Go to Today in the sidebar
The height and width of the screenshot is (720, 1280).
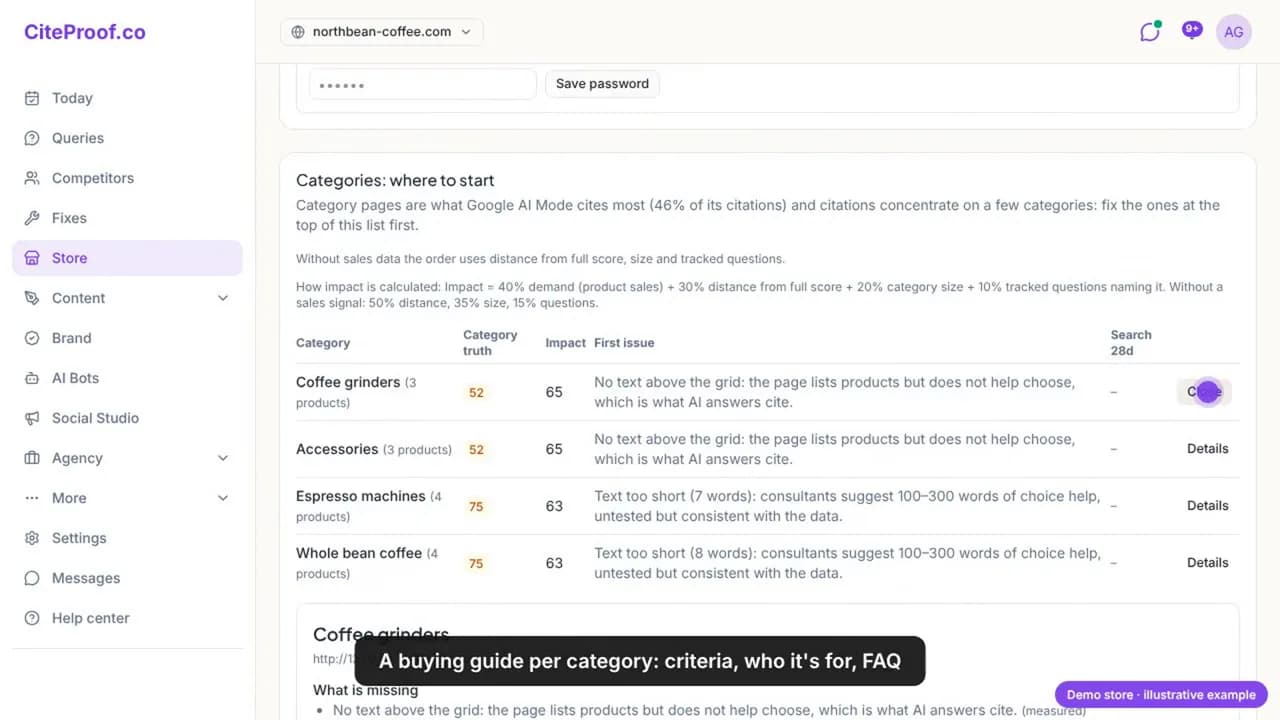(x=127, y=98)
